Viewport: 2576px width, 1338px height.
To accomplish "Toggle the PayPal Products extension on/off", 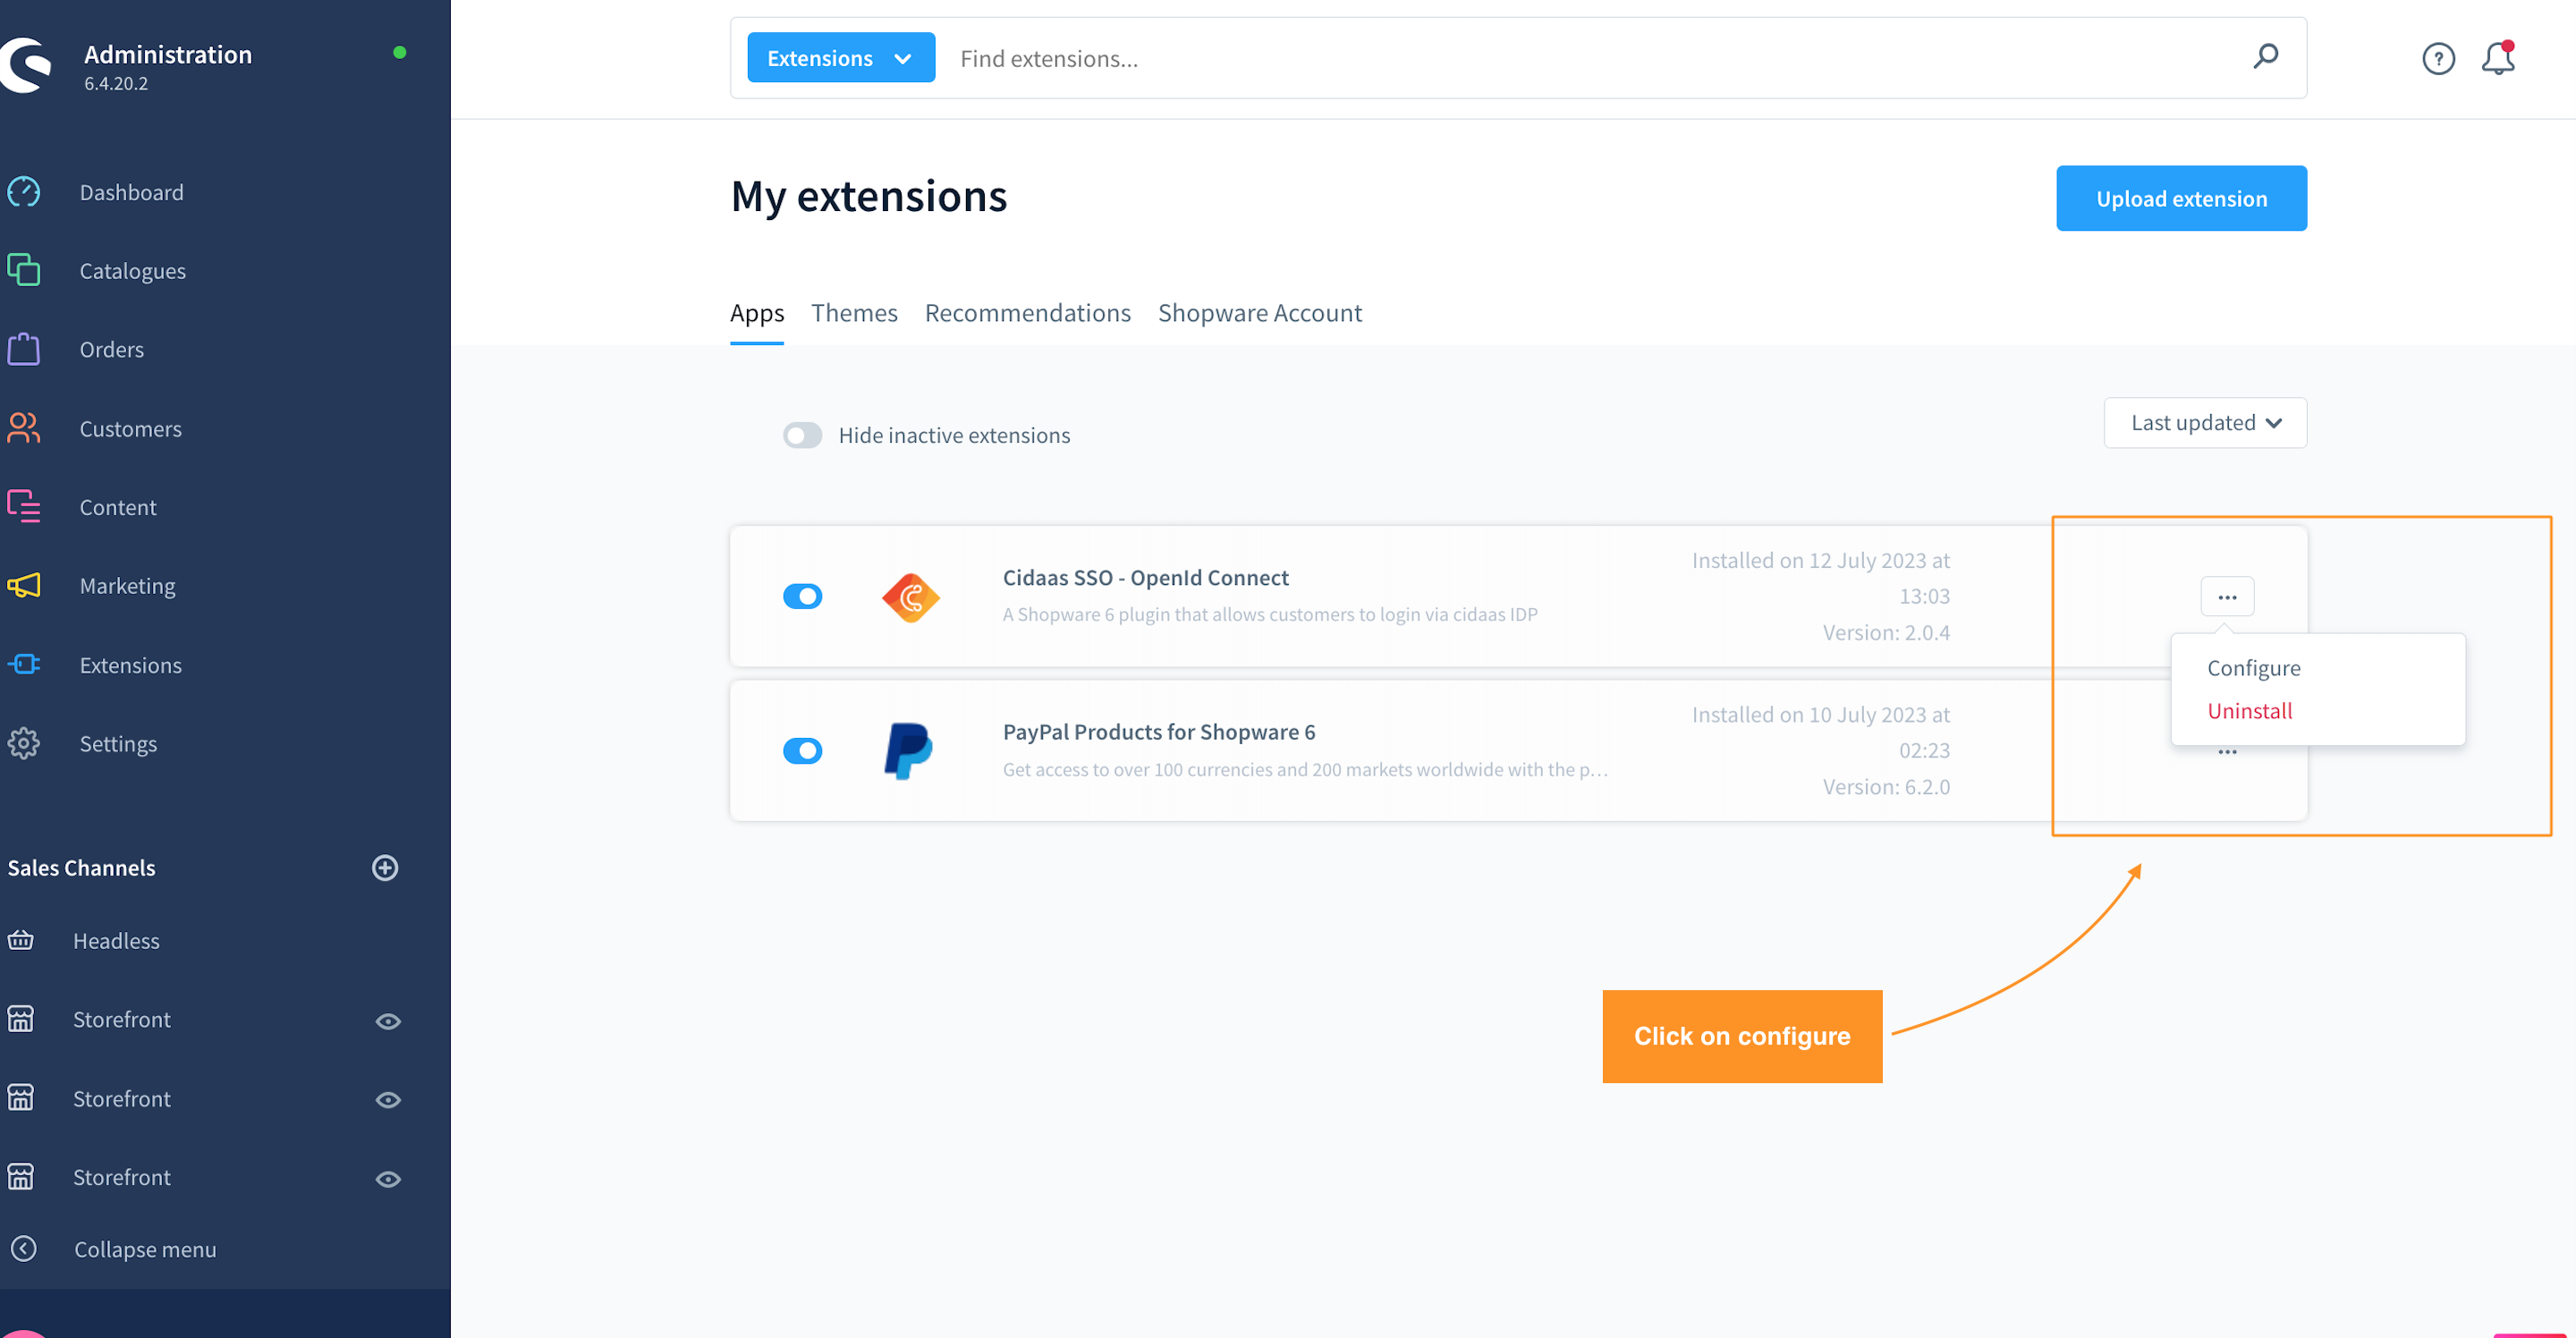I will pyautogui.click(x=802, y=750).
